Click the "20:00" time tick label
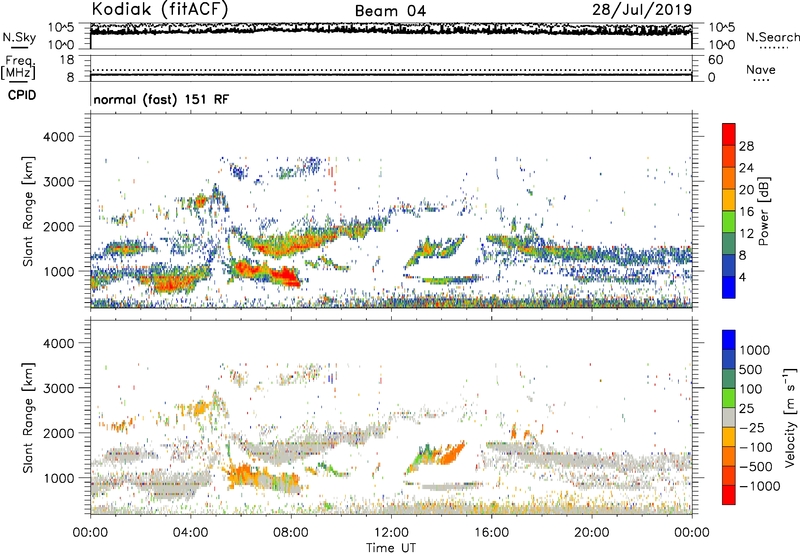Viewport: 800px width, 554px height. [591, 533]
